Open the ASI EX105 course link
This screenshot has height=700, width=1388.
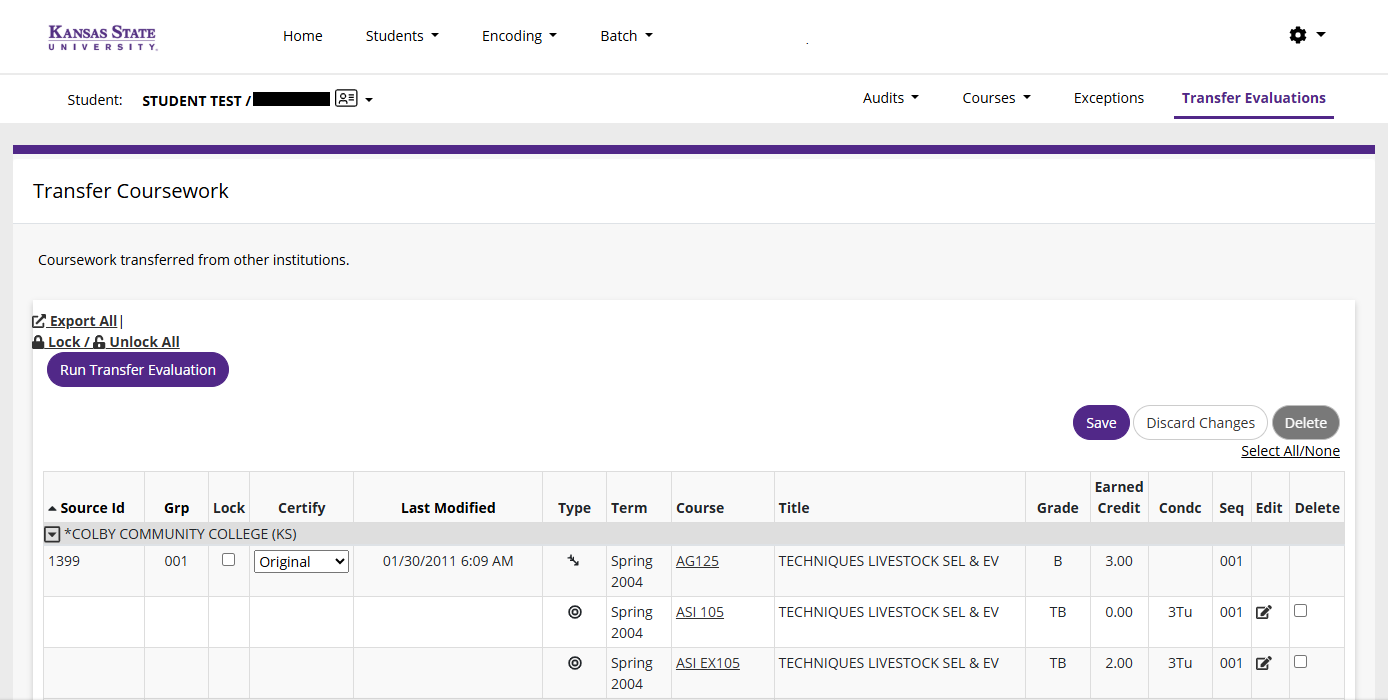[x=708, y=663]
